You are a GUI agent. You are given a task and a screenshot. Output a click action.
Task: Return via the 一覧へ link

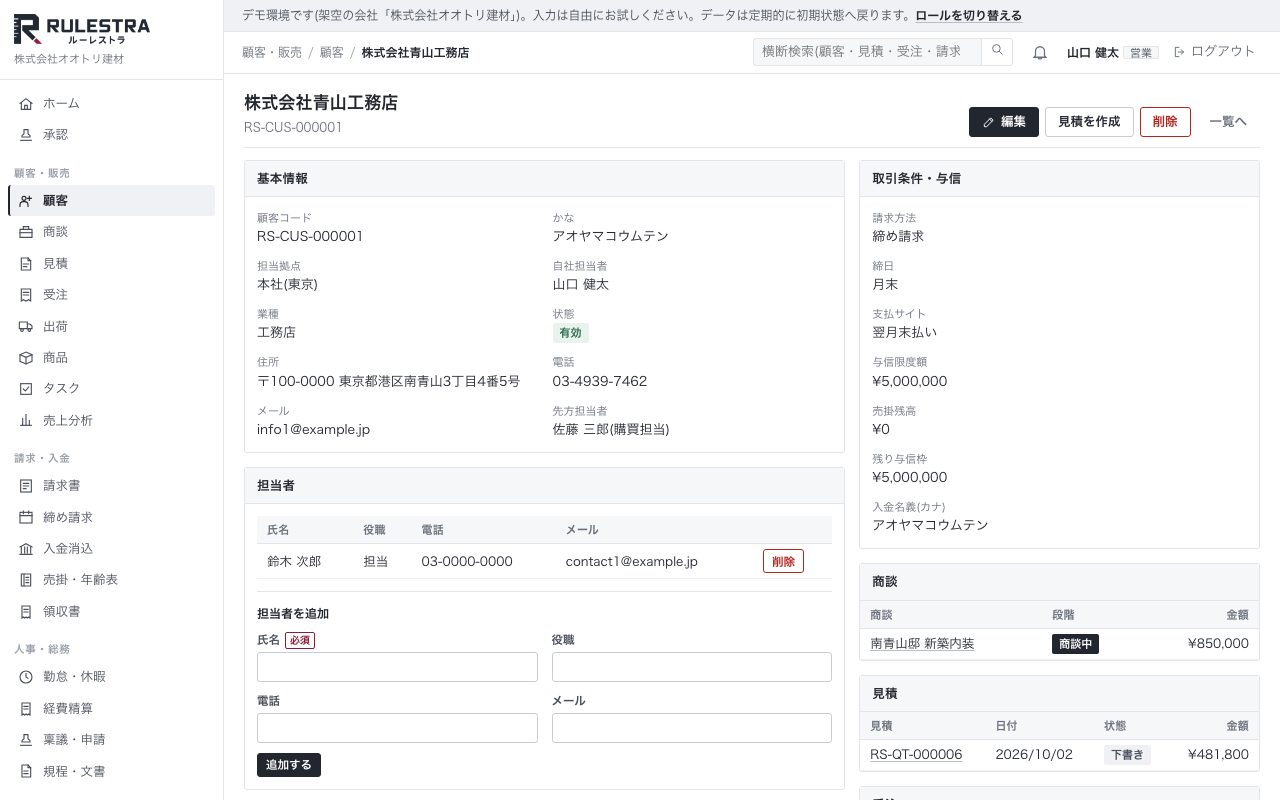tap(1228, 122)
